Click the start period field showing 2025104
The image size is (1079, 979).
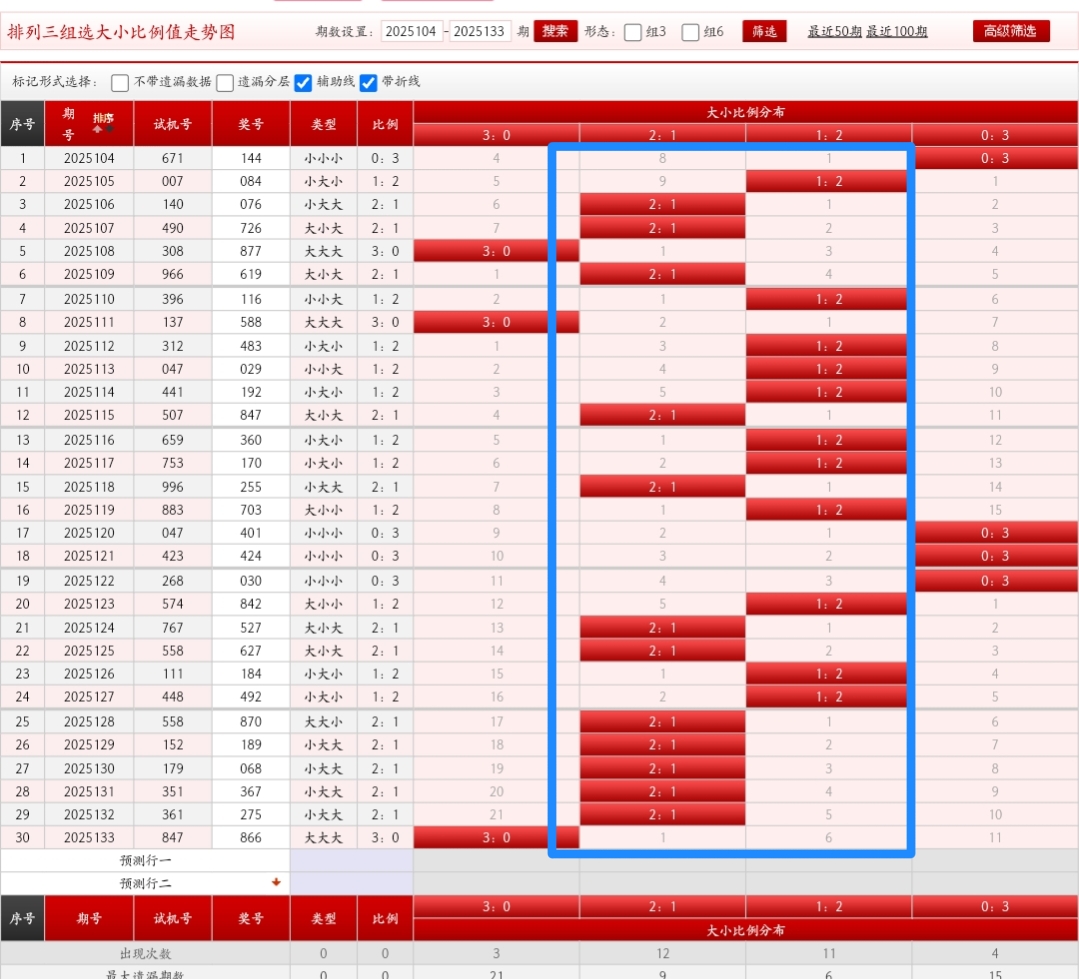point(411,32)
